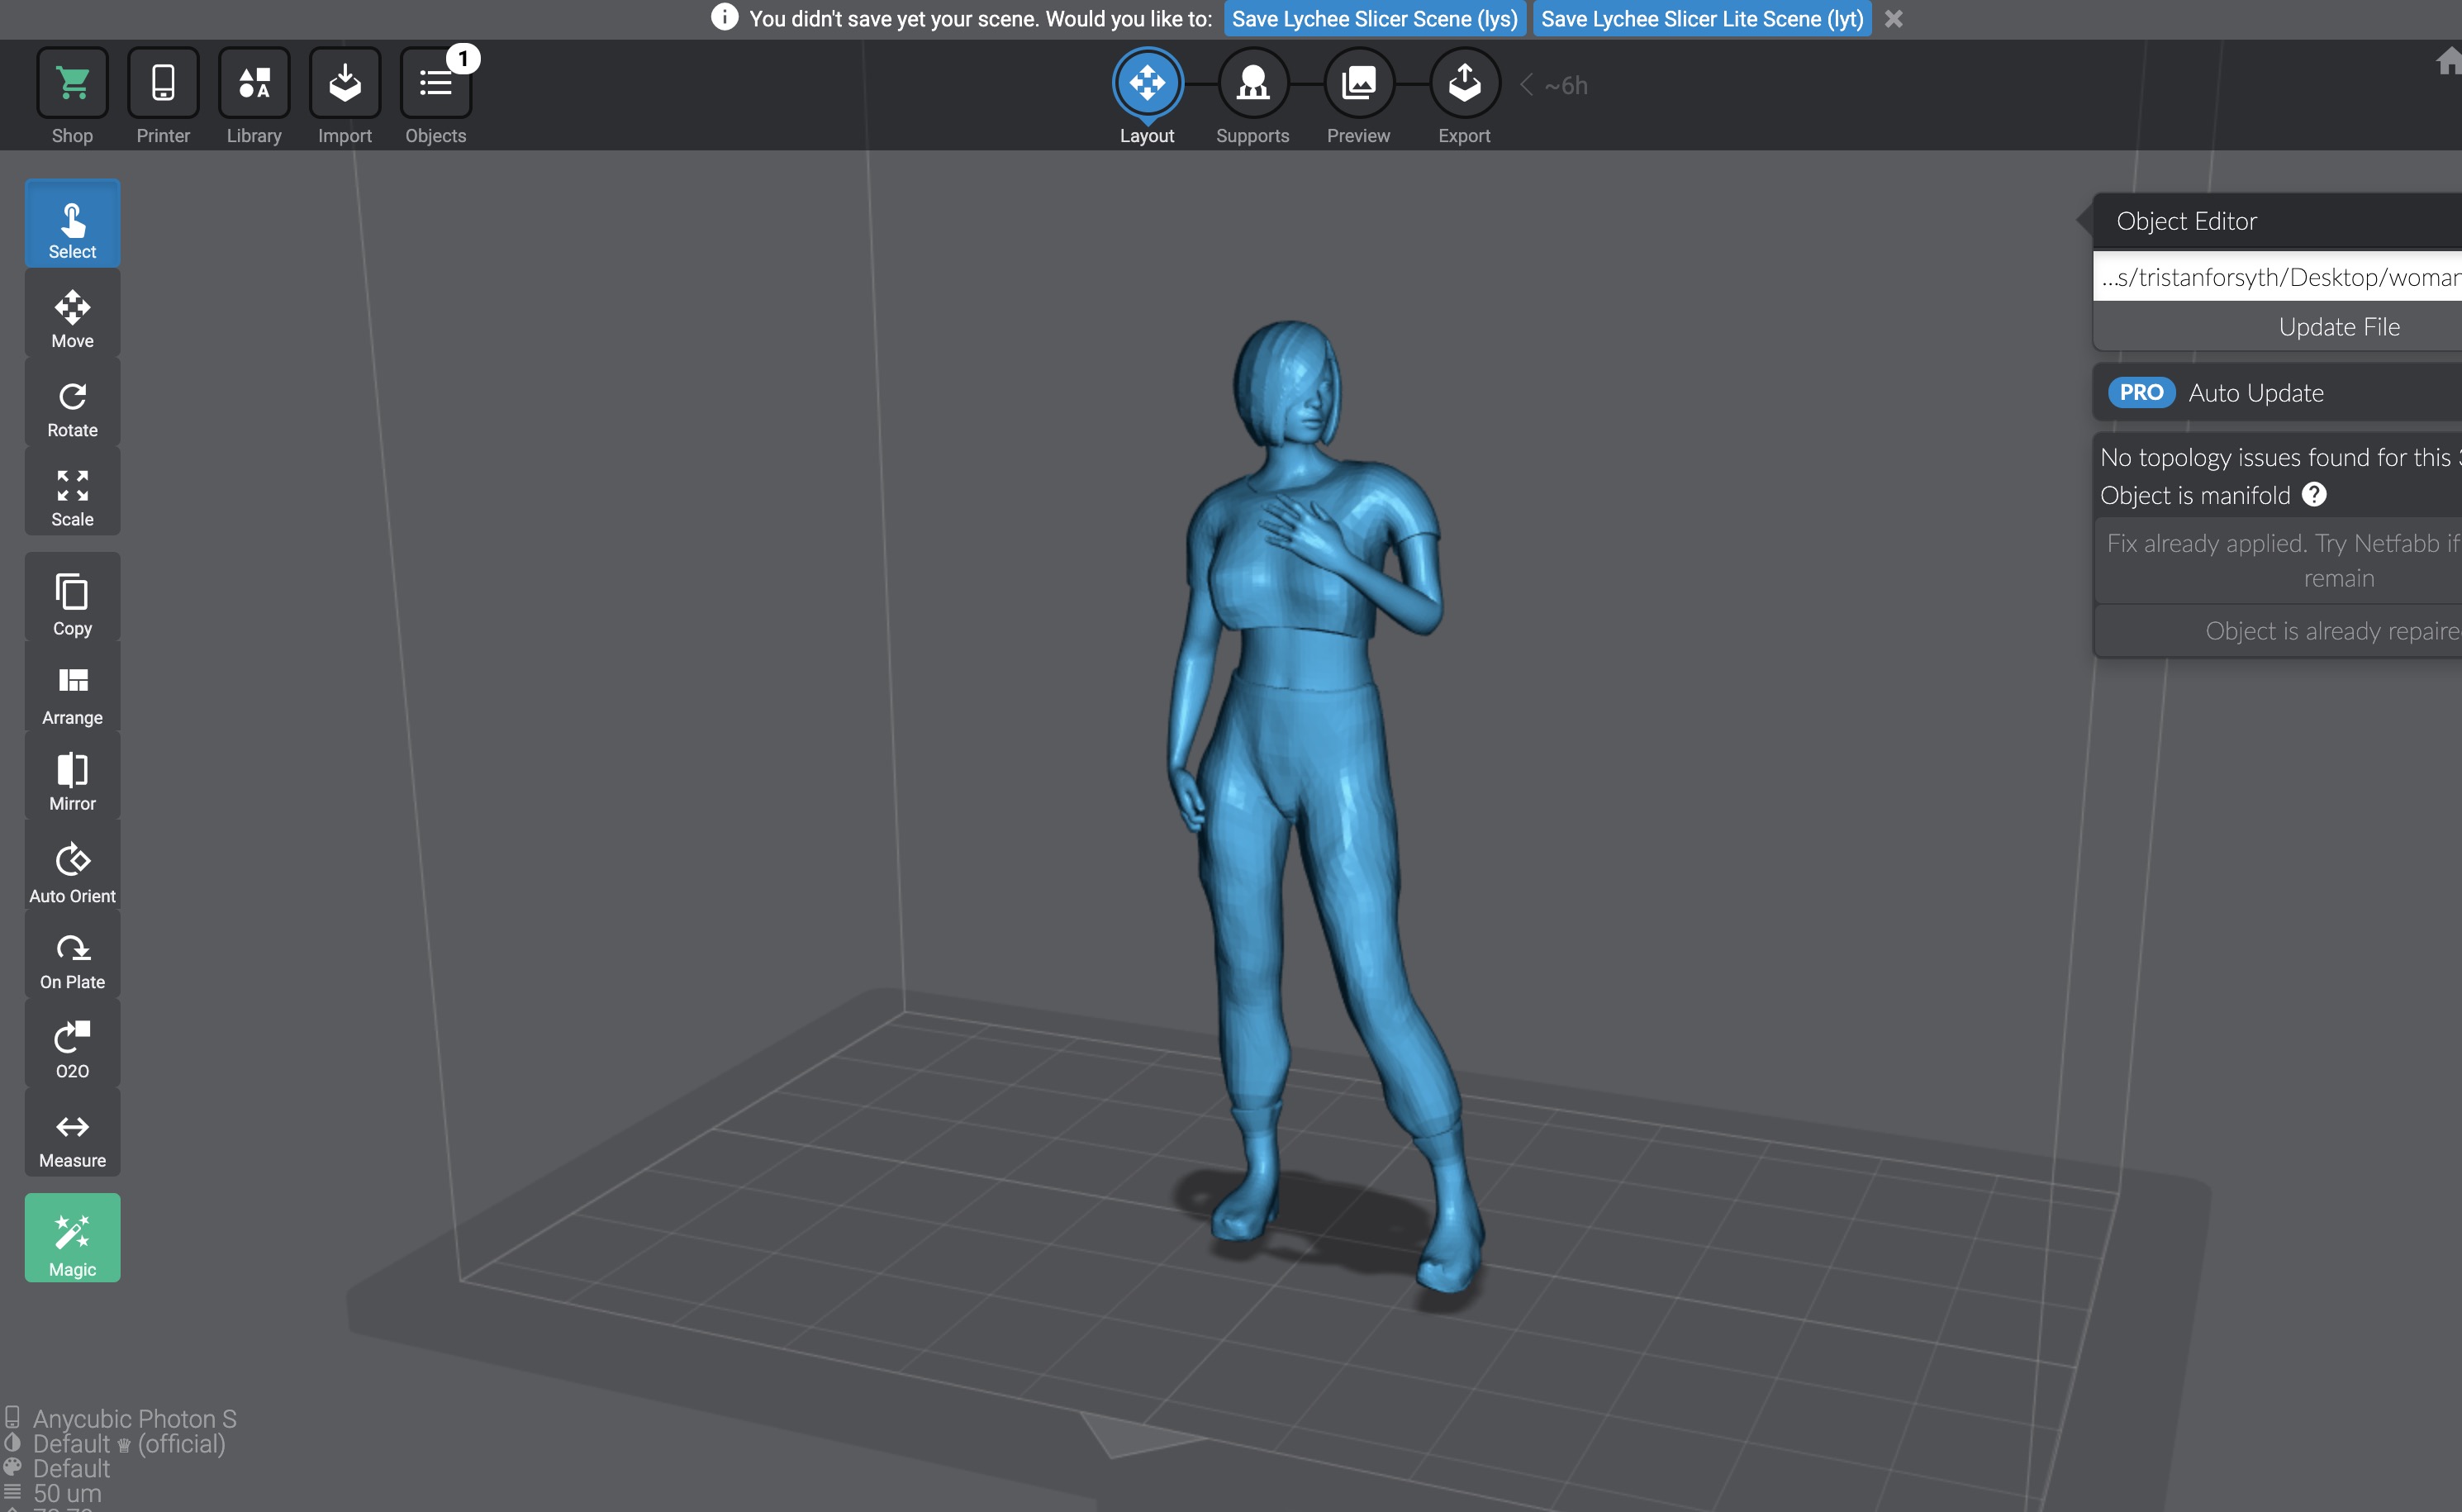Screen dimensions: 2462x1512
Task: Click the info icon in the notification bar
Action: 725,18
